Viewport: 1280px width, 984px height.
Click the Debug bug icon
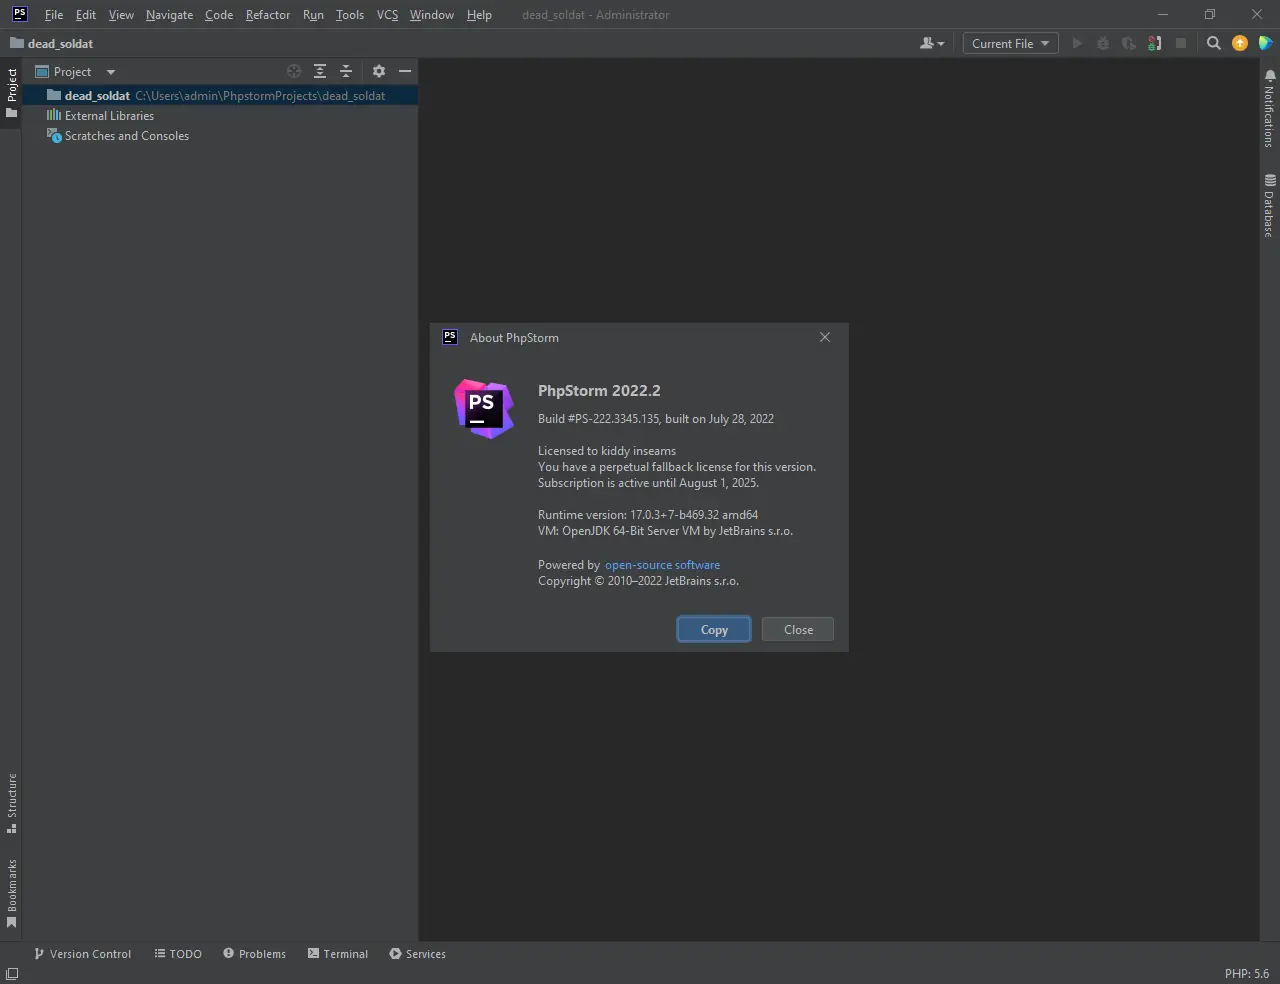[x=1103, y=44]
